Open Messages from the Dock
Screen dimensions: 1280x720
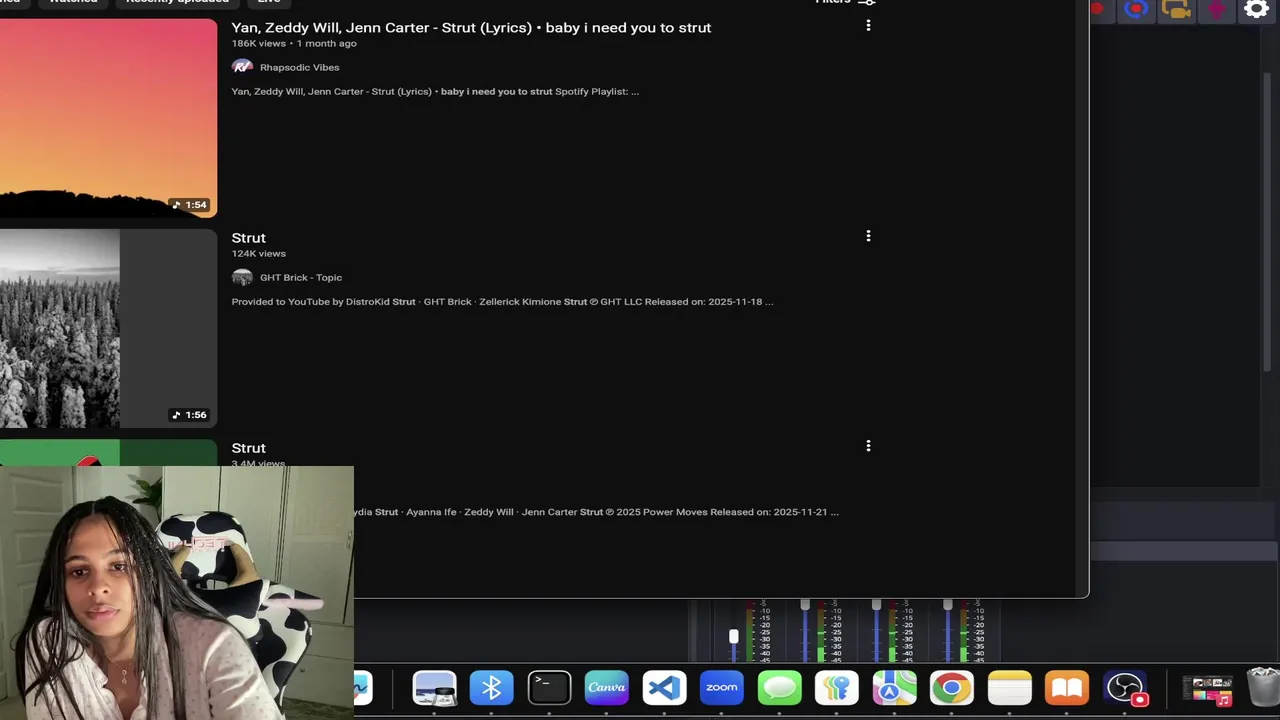click(x=779, y=688)
